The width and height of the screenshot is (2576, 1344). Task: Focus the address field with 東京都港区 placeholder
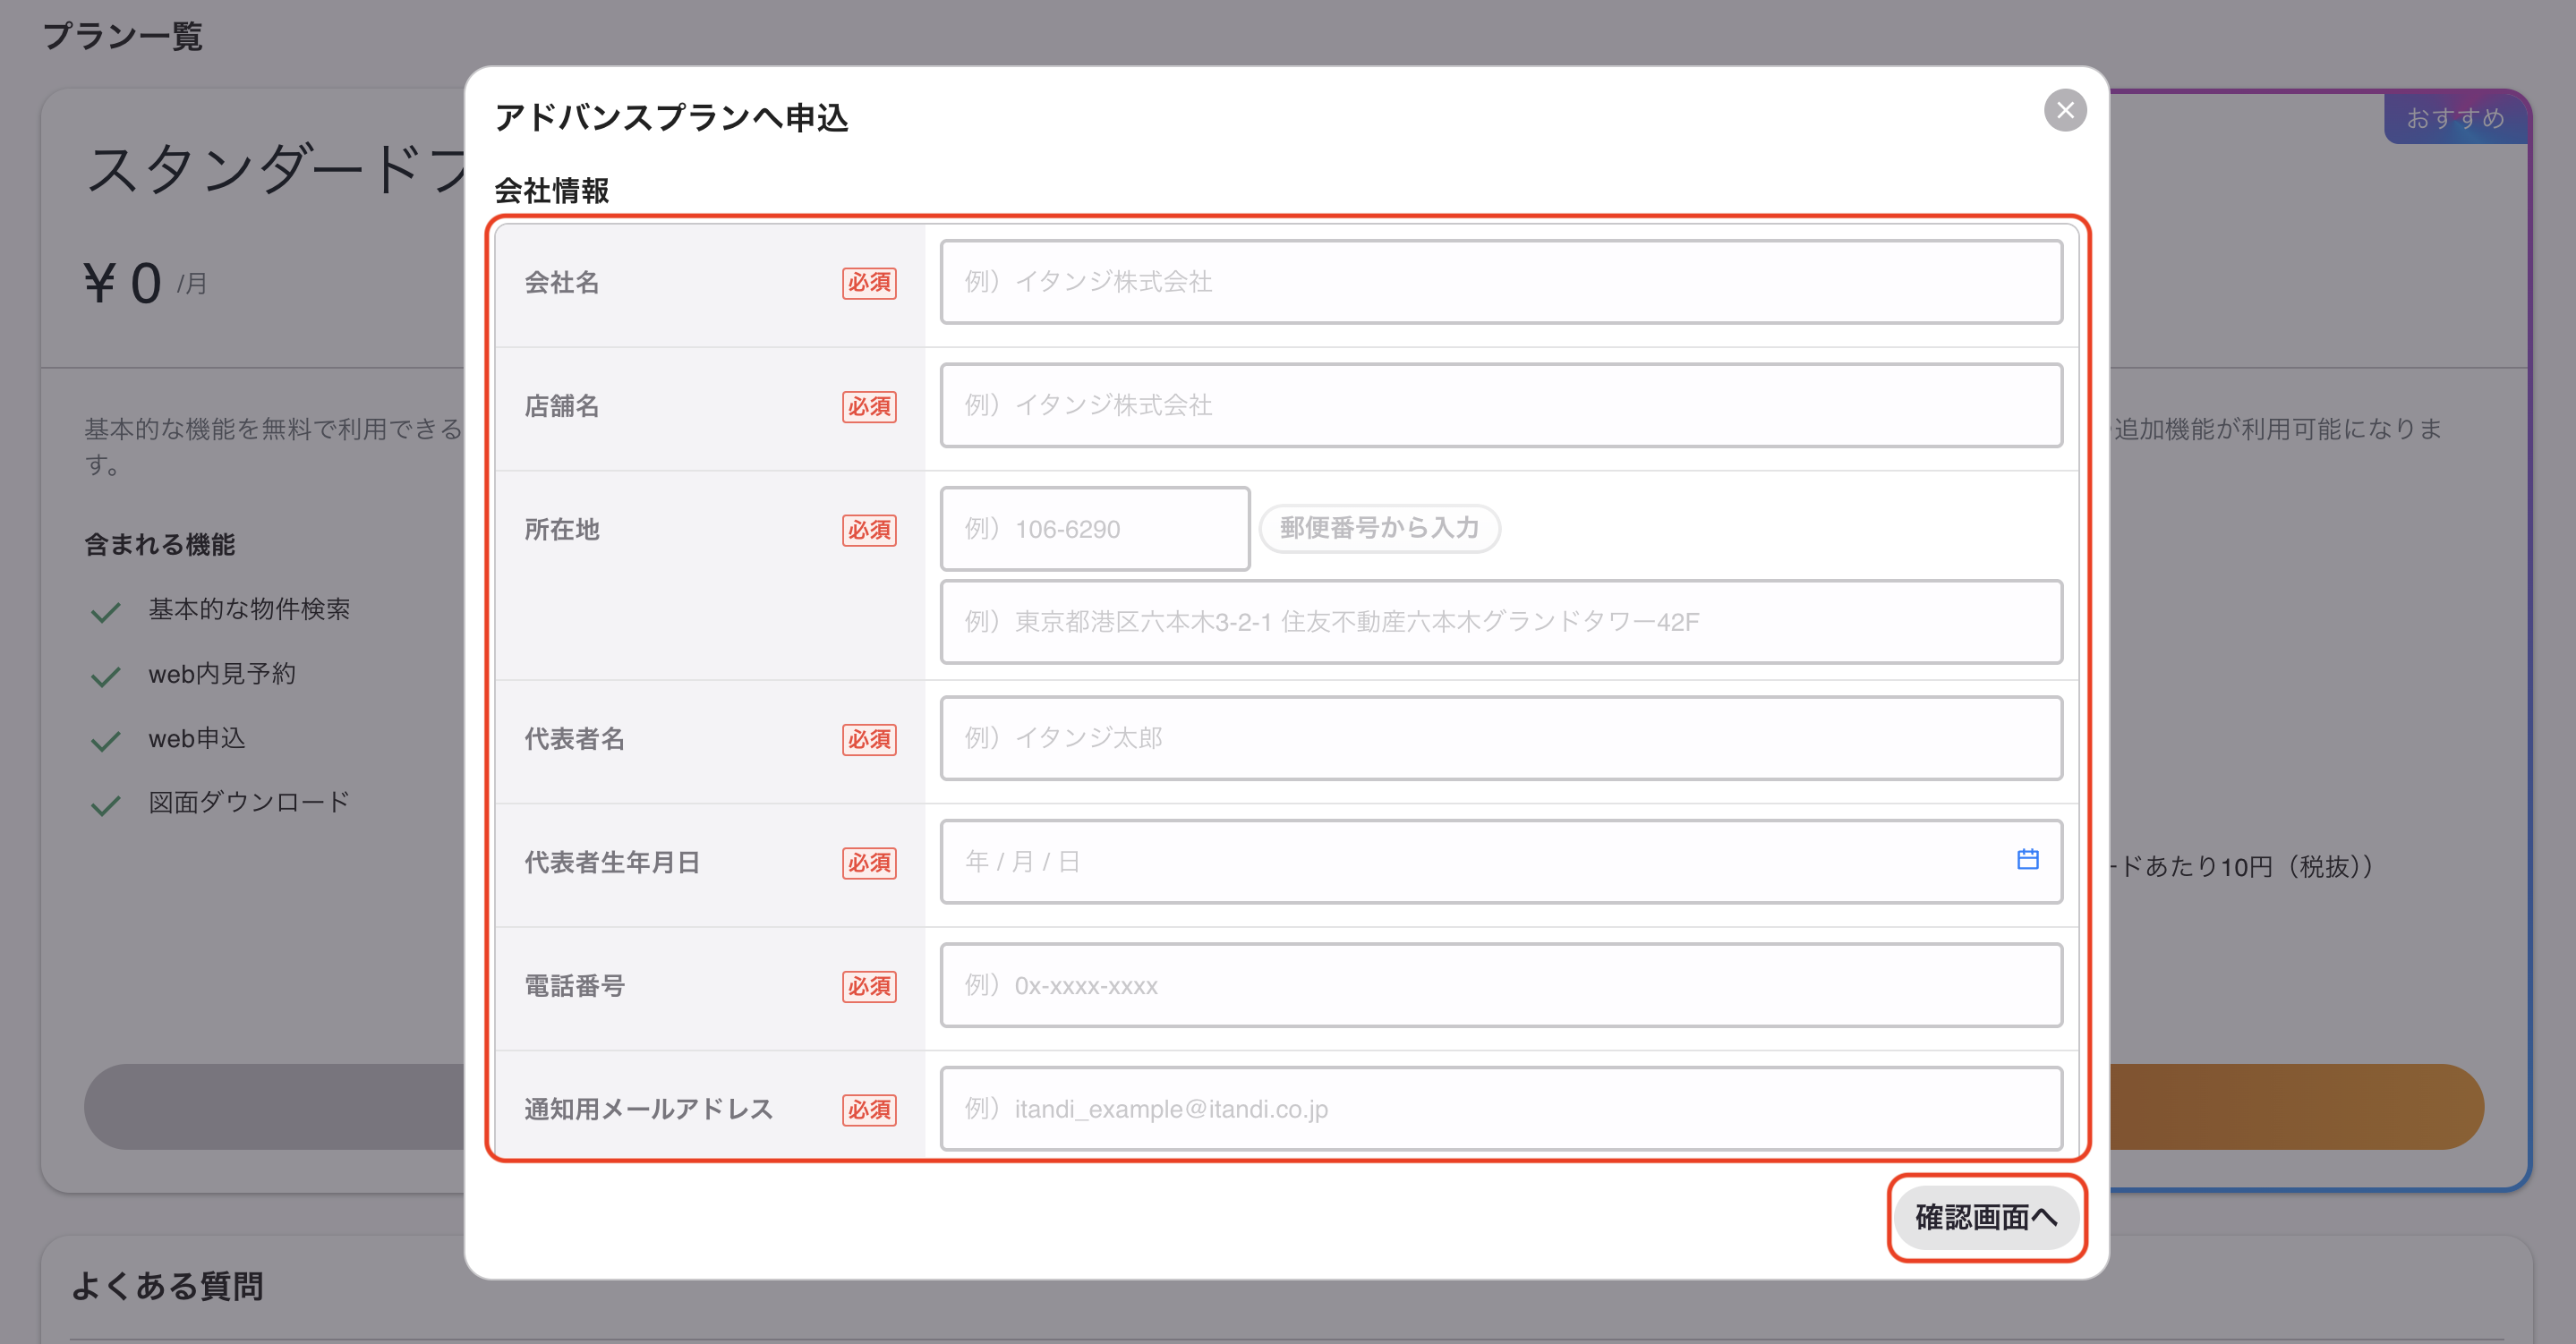point(1501,622)
